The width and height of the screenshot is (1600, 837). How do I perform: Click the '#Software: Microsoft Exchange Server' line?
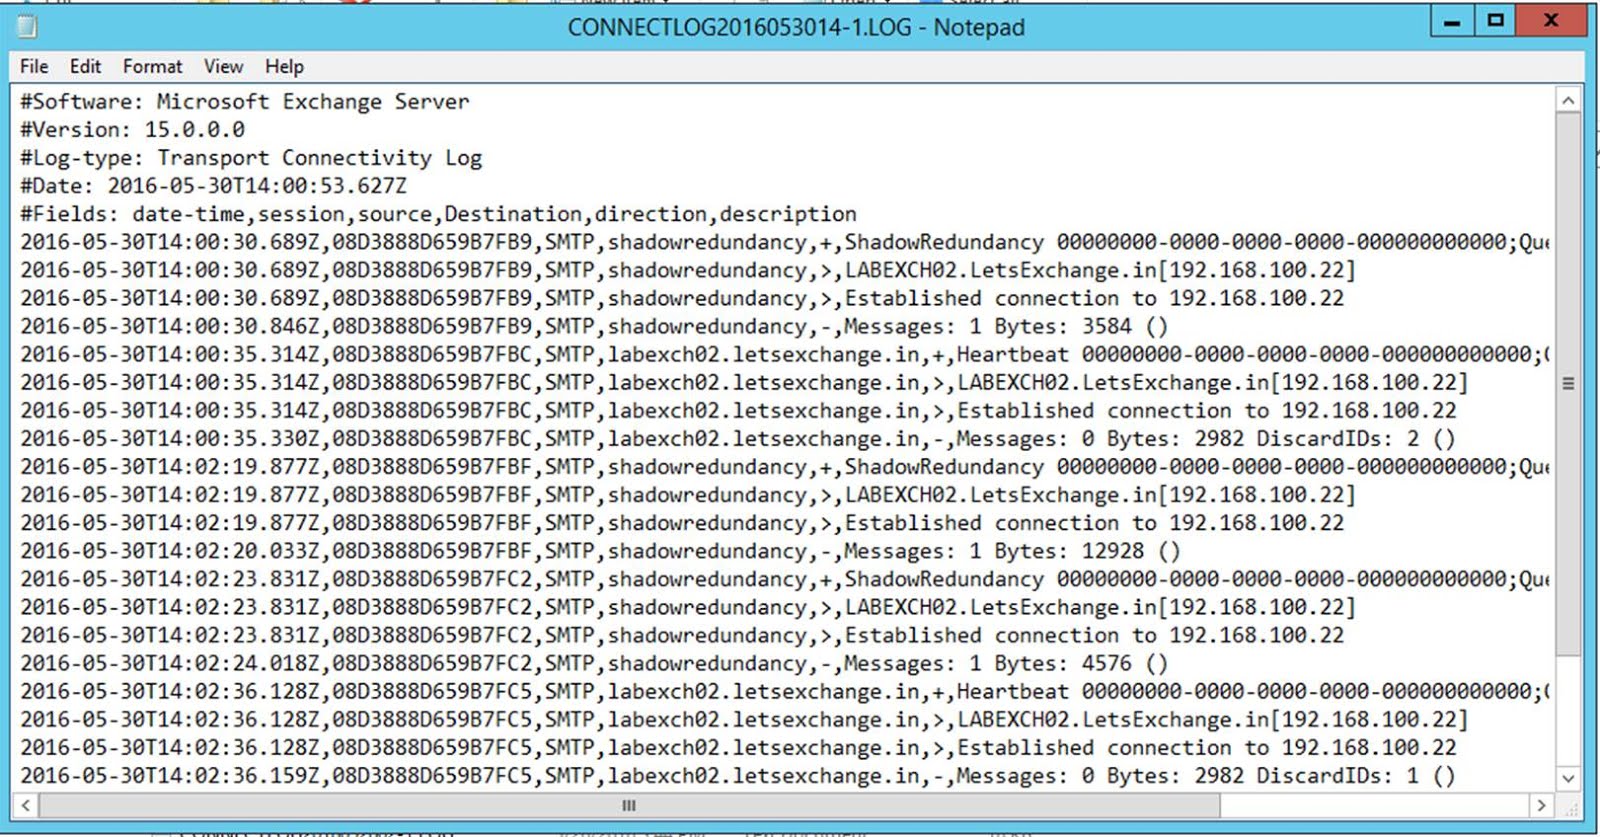pyautogui.click(x=245, y=101)
